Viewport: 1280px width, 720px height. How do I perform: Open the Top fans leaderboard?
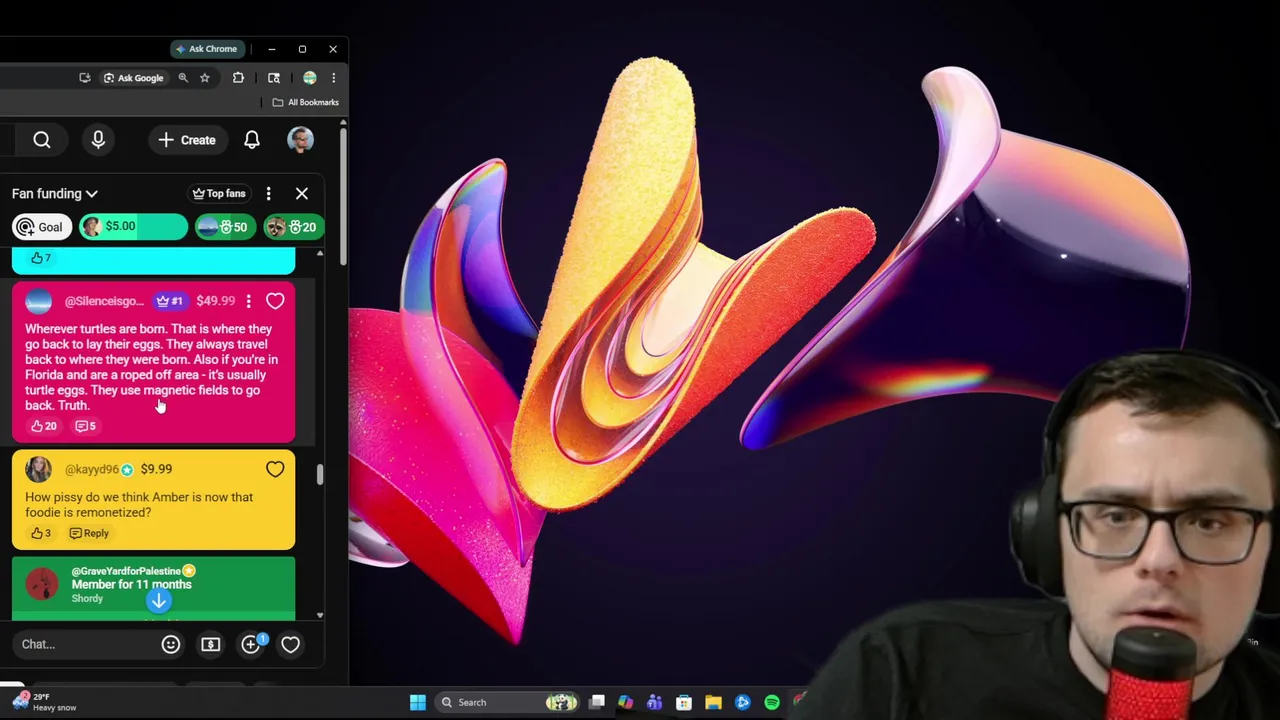[x=219, y=193]
